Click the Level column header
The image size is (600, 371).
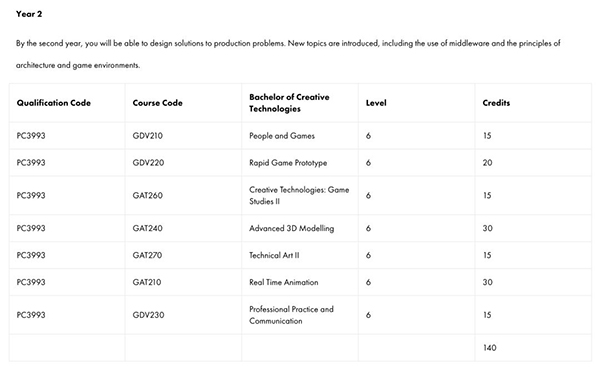376,103
